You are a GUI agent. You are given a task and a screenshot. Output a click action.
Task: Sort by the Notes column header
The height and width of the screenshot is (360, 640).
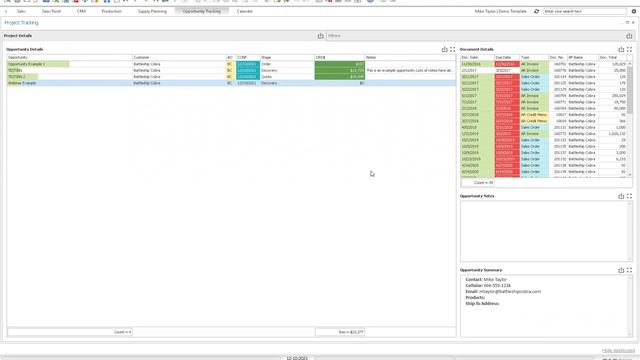click(x=410, y=58)
